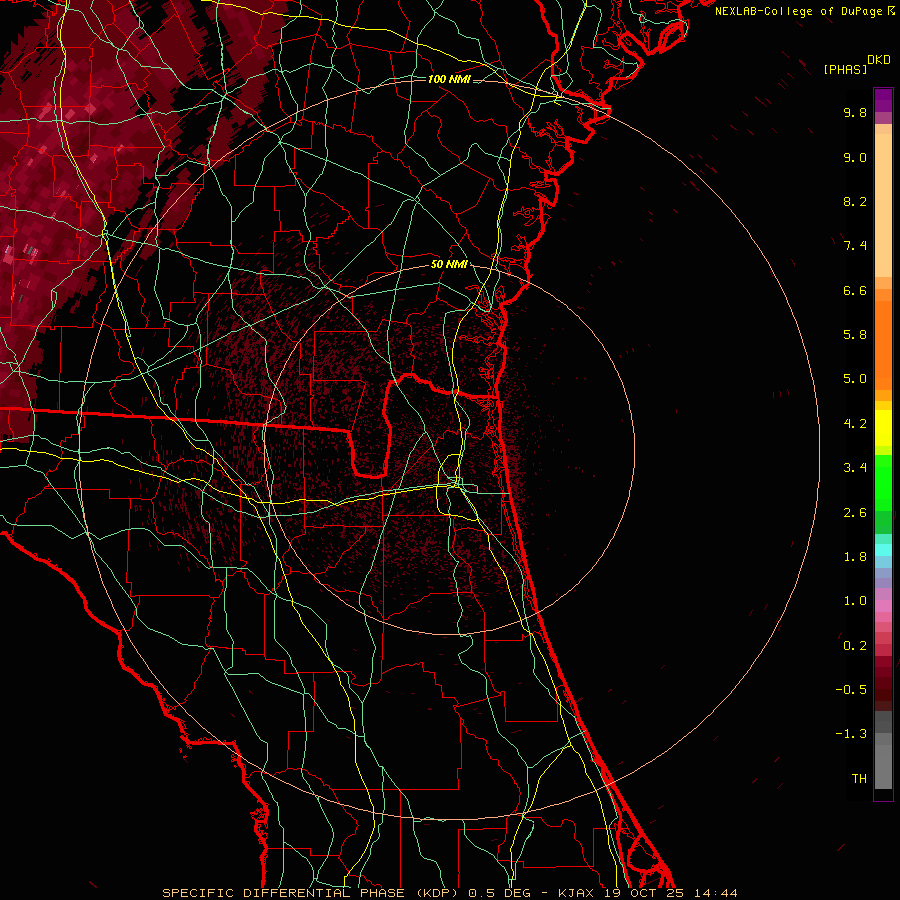Select the -0.5 scale value
This screenshot has width=900, height=900.
[x=851, y=690]
